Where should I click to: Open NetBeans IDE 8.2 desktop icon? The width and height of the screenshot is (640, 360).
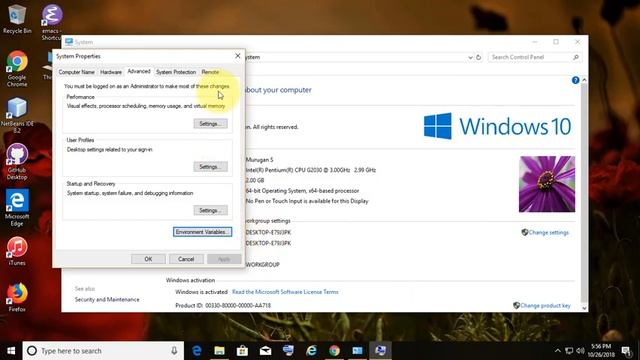tap(17, 115)
